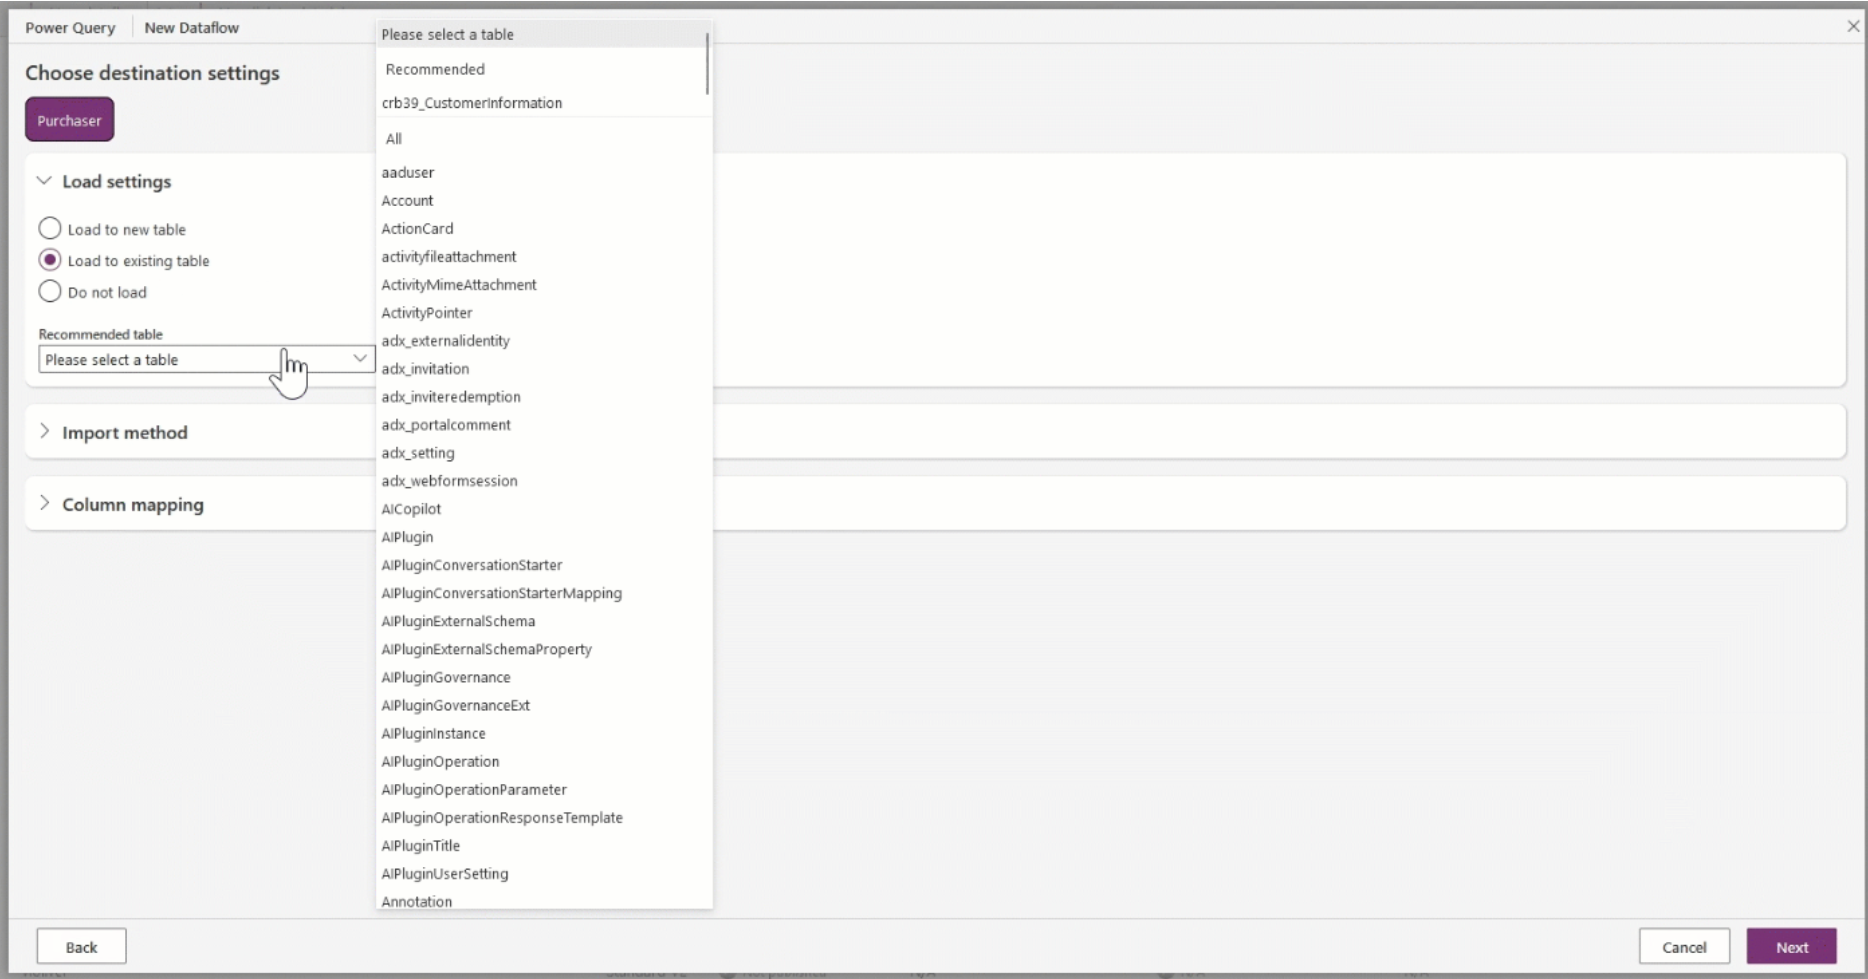This screenshot has width=1868, height=979.
Task: Select crb39_CustomerInformation from the table list
Action: tap(471, 103)
